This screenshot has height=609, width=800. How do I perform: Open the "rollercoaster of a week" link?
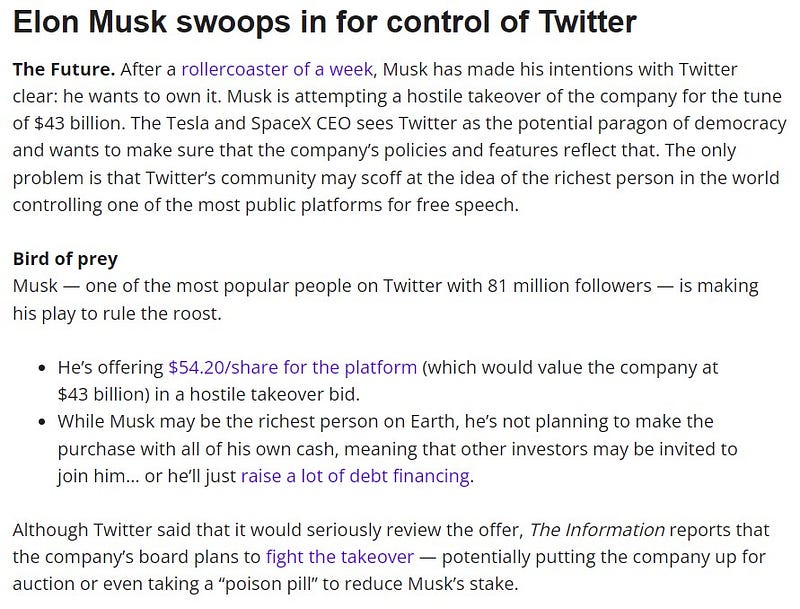[277, 69]
